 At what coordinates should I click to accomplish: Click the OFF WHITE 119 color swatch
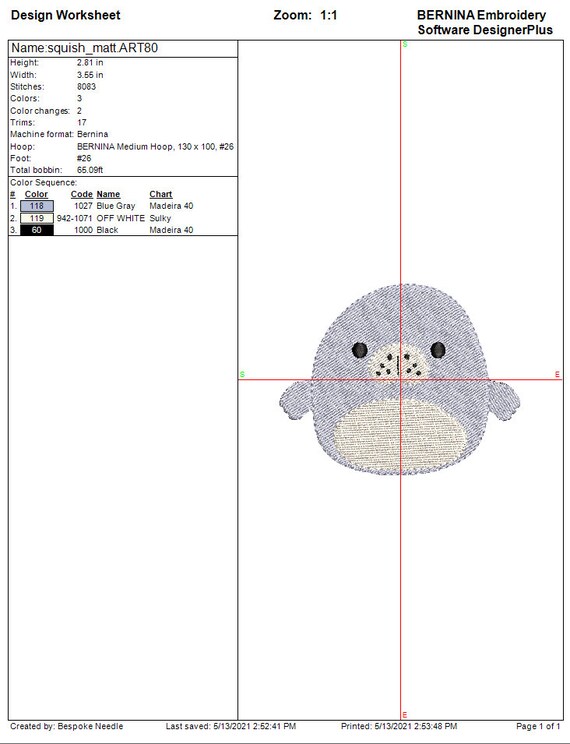pos(37,218)
